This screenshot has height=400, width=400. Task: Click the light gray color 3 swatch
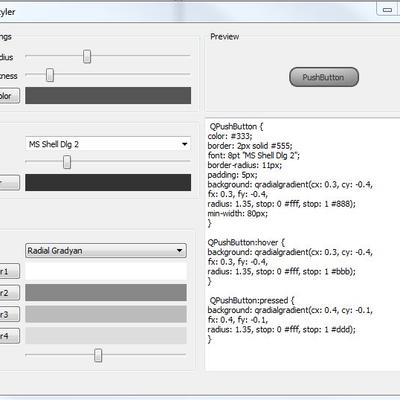pyautogui.click(x=106, y=314)
